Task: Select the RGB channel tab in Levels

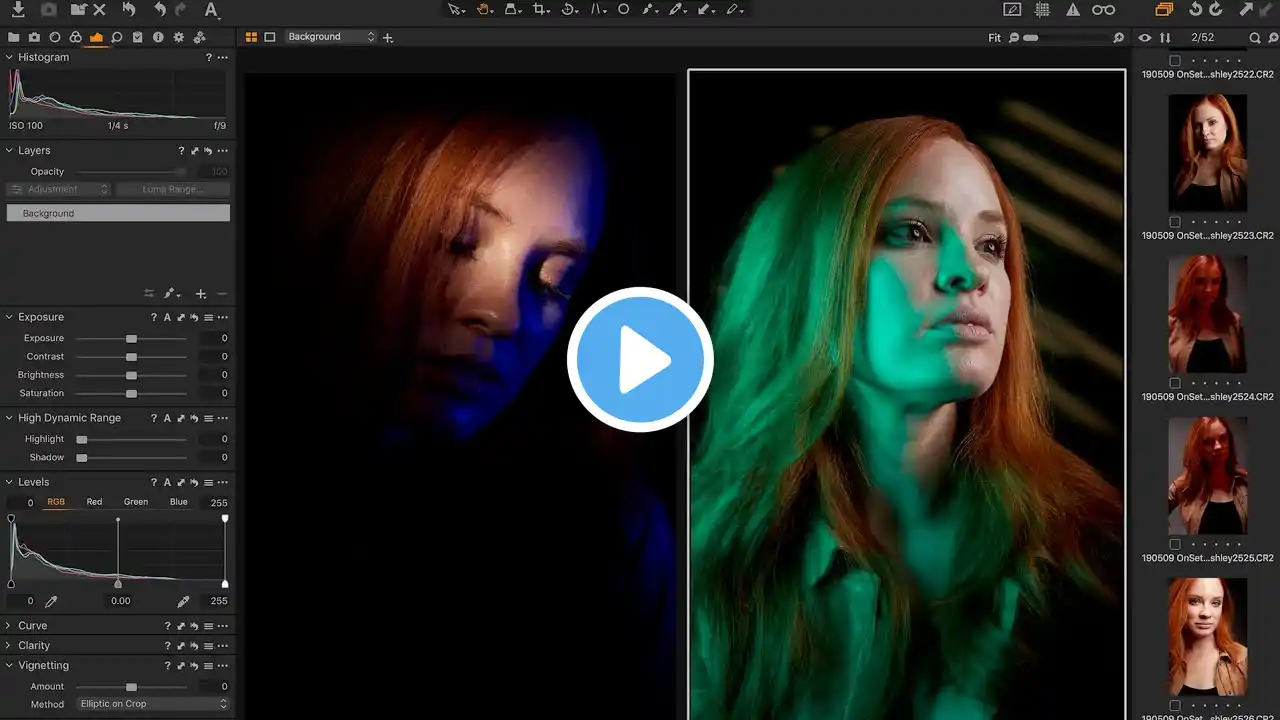Action: 56,502
